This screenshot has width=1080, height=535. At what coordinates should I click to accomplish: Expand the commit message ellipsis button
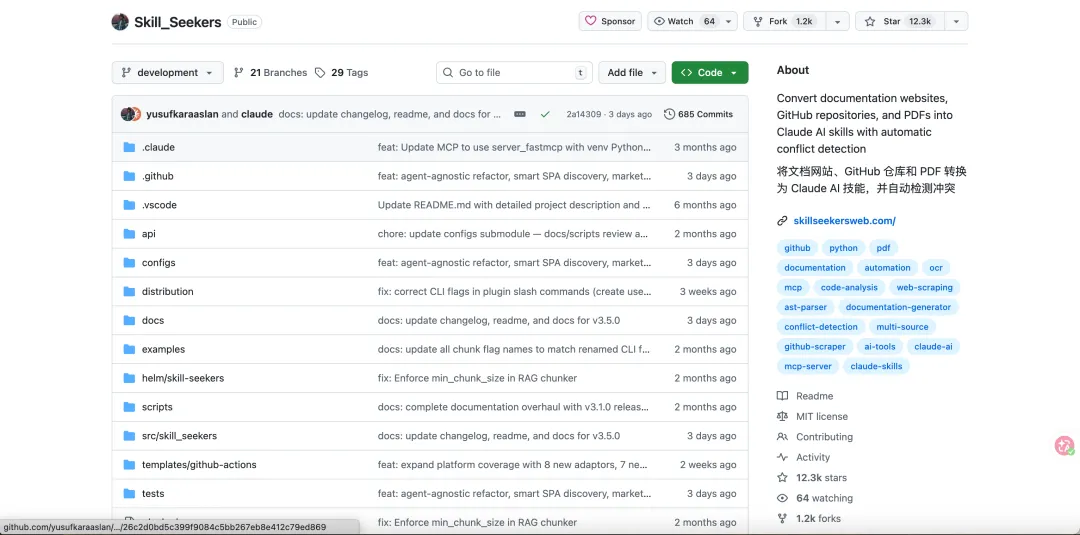pyautogui.click(x=520, y=114)
